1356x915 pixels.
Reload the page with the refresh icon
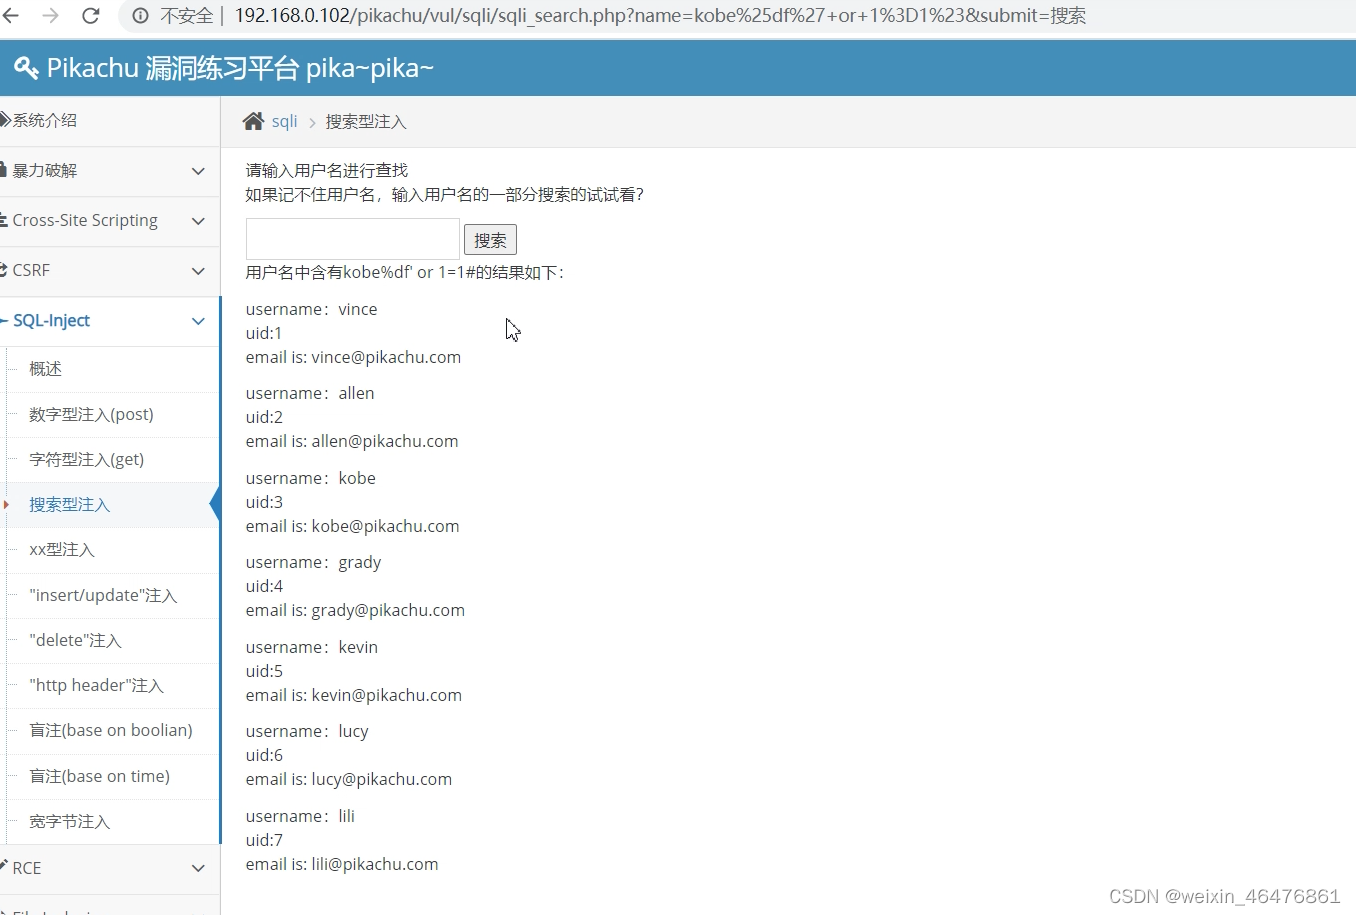click(x=90, y=16)
